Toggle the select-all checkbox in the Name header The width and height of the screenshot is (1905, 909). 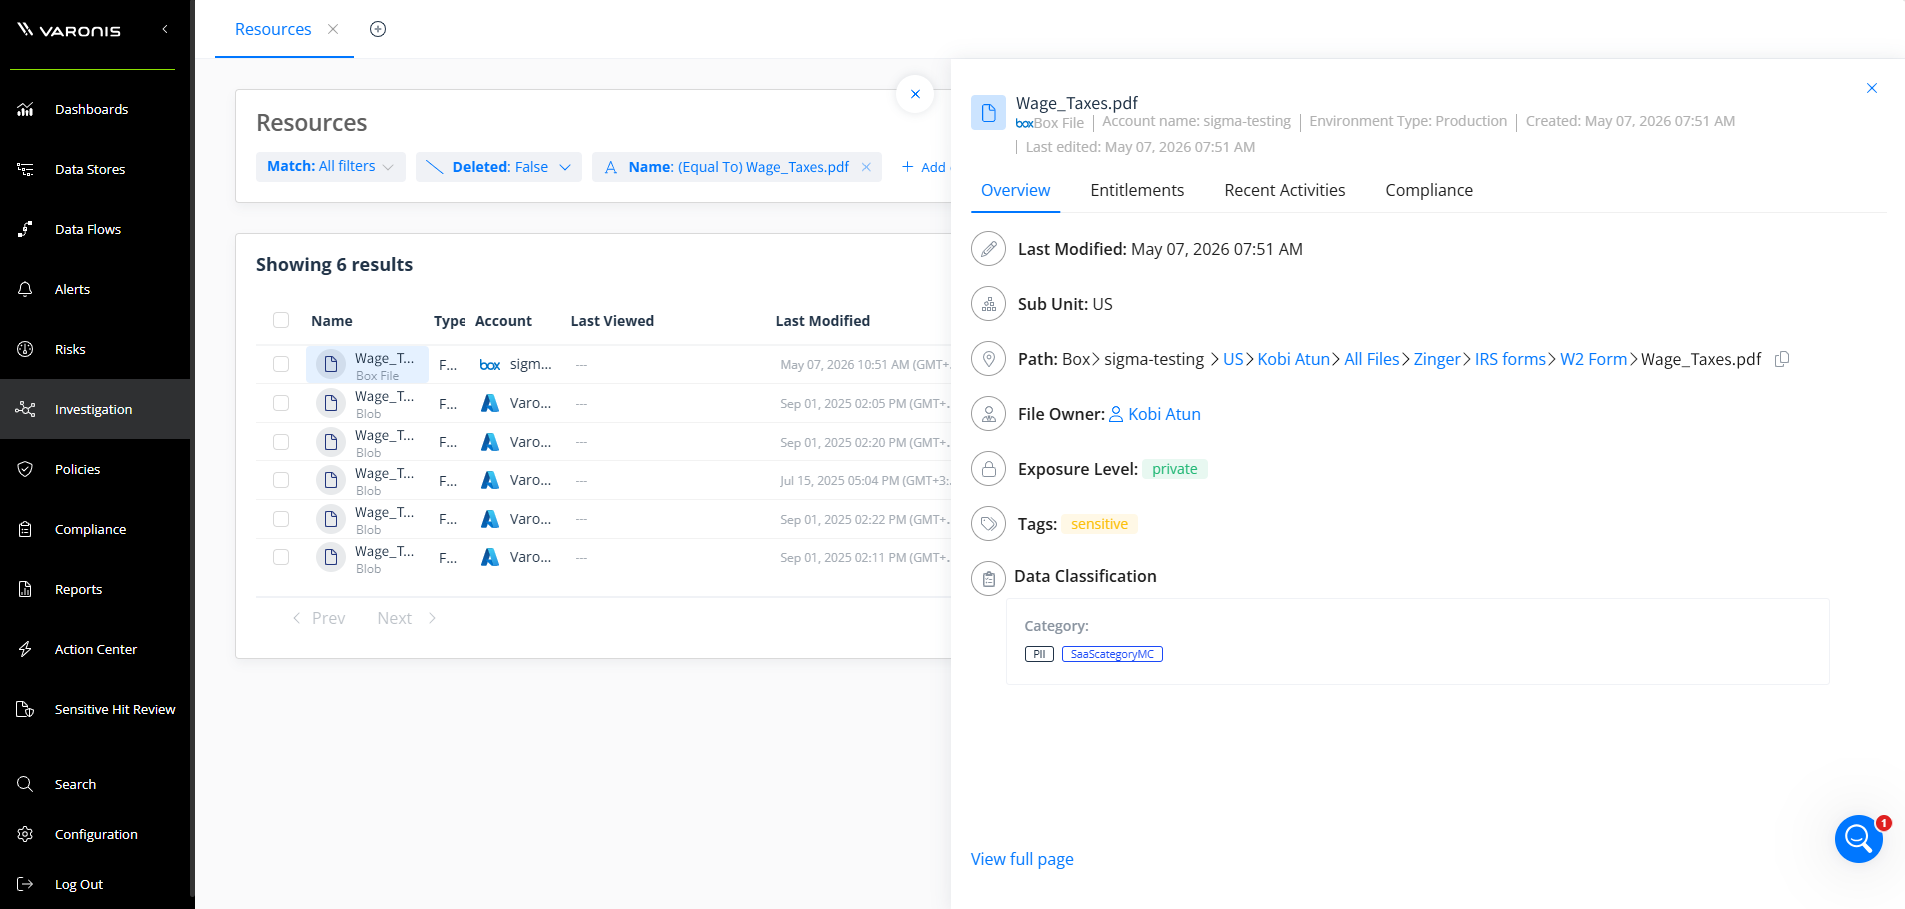tap(281, 320)
